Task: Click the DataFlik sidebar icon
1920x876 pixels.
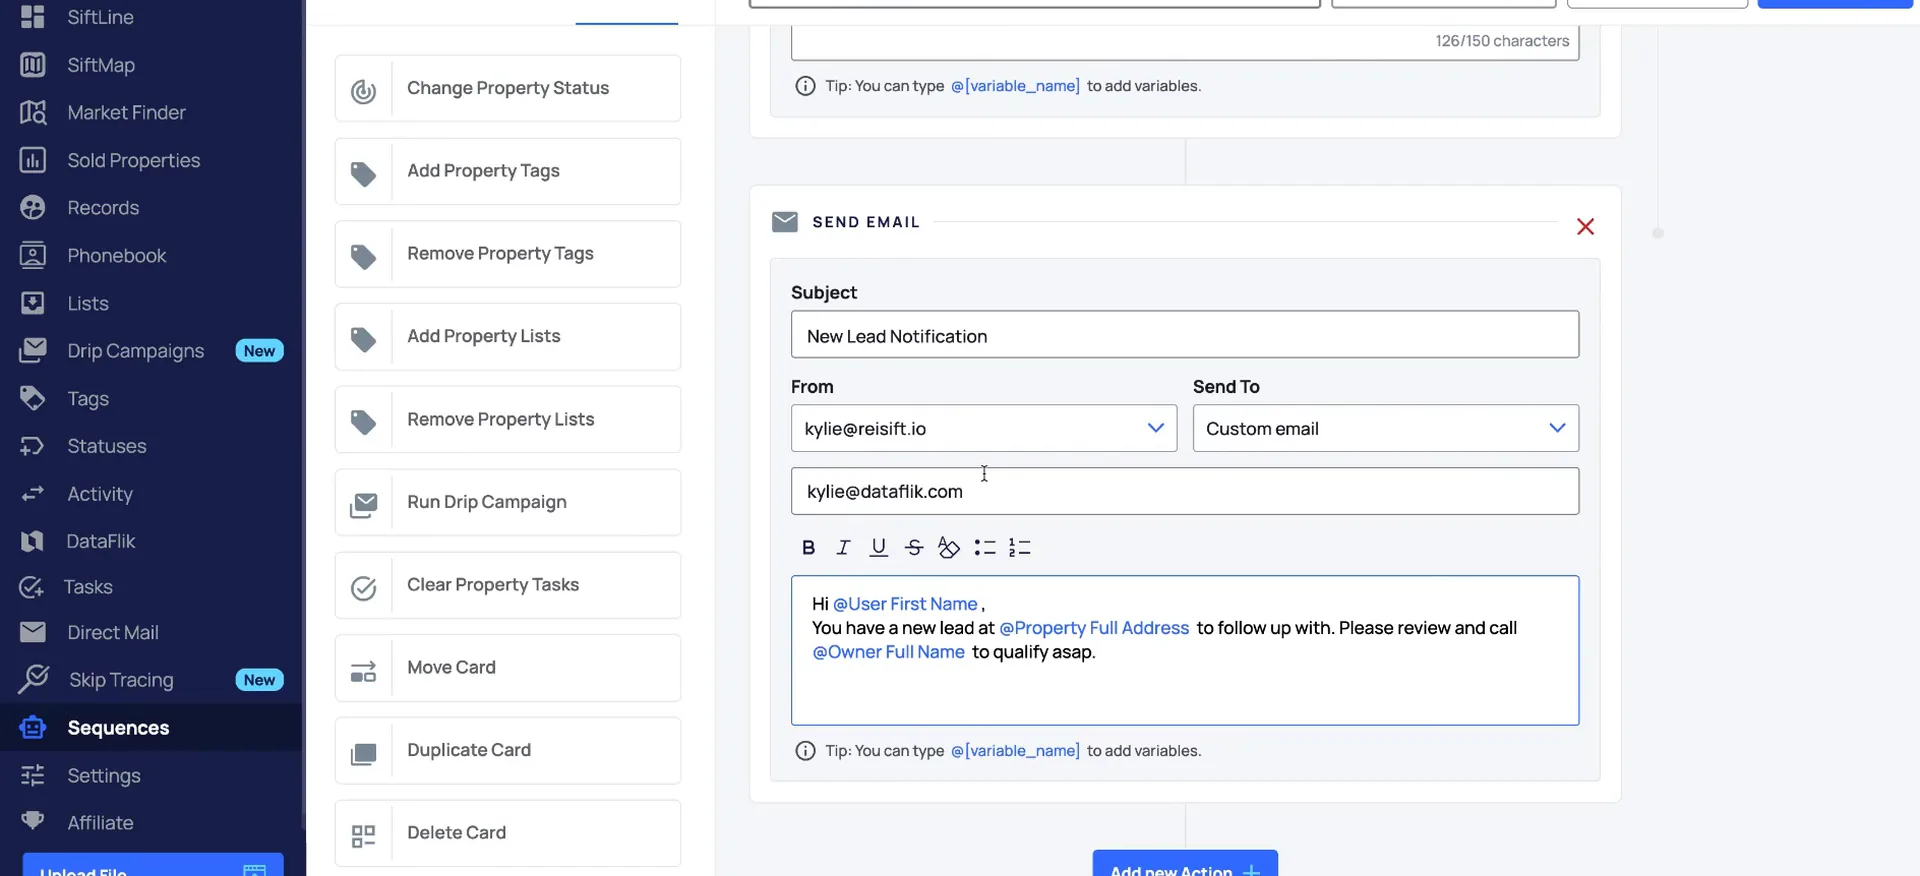Action: point(33,541)
